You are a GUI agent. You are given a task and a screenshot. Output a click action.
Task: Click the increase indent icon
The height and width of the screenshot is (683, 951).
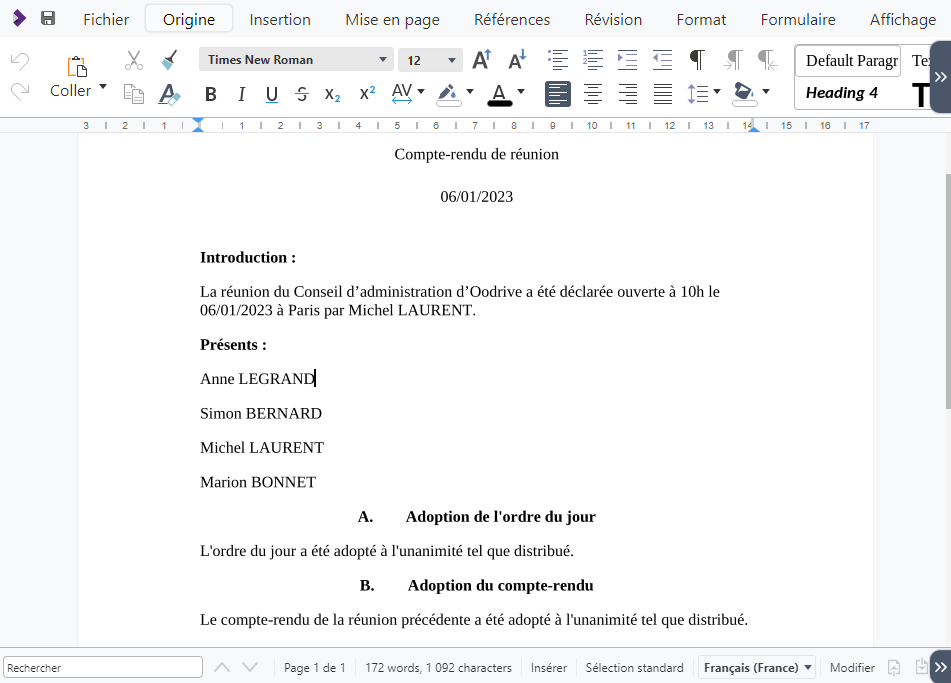pyautogui.click(x=627, y=60)
